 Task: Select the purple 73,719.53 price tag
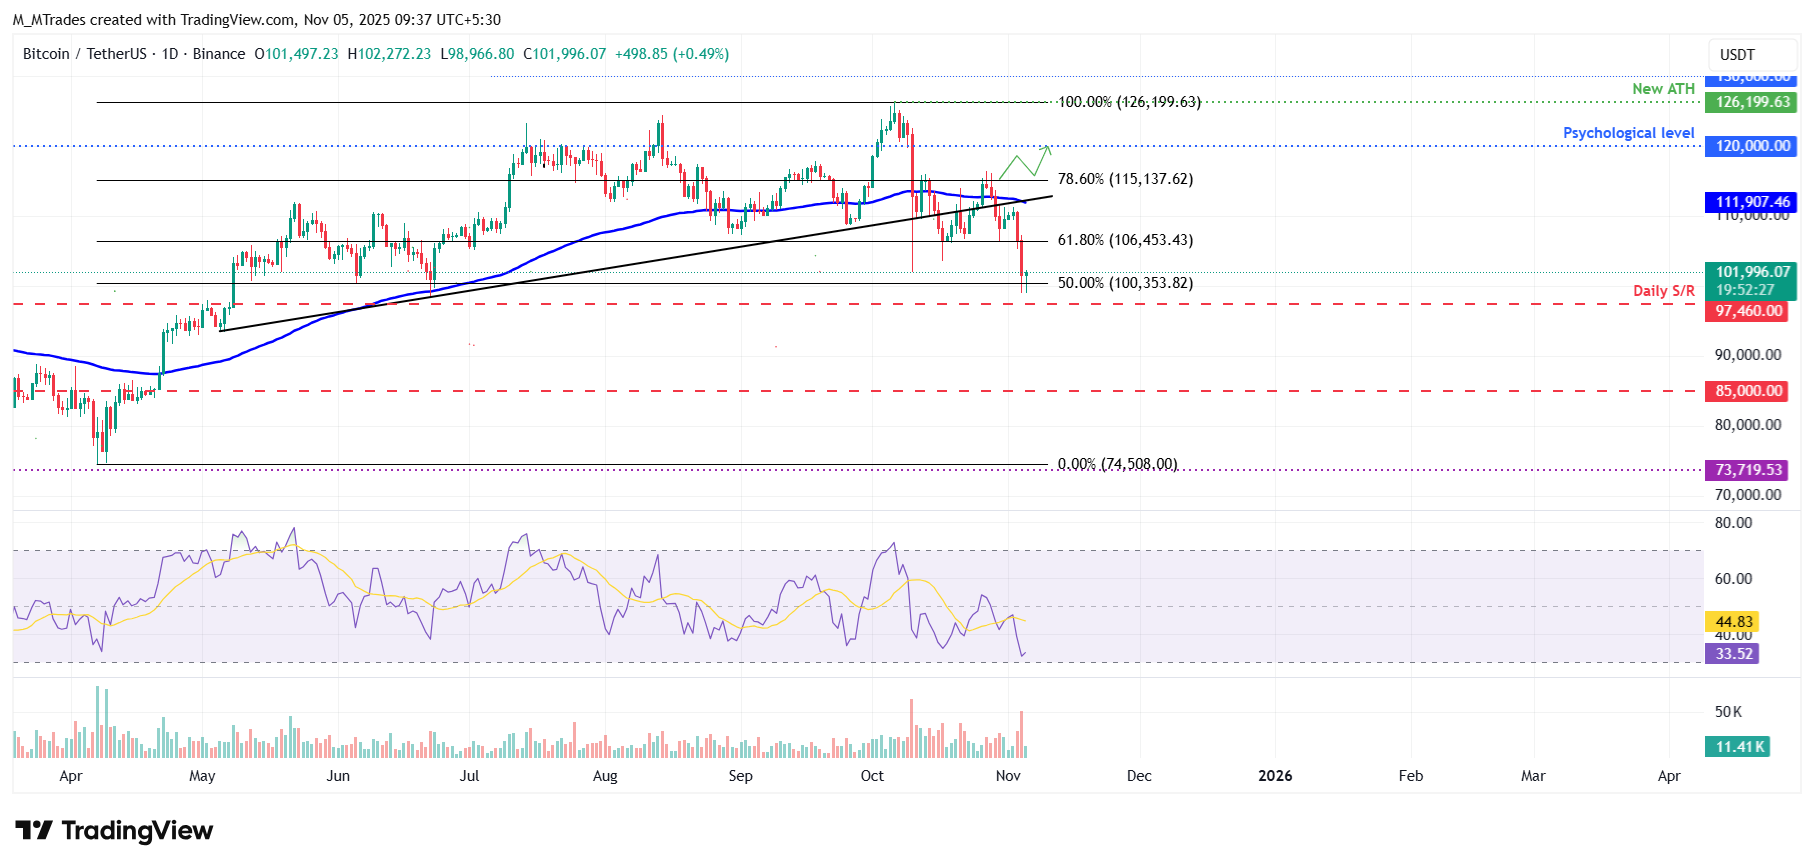[1749, 470]
